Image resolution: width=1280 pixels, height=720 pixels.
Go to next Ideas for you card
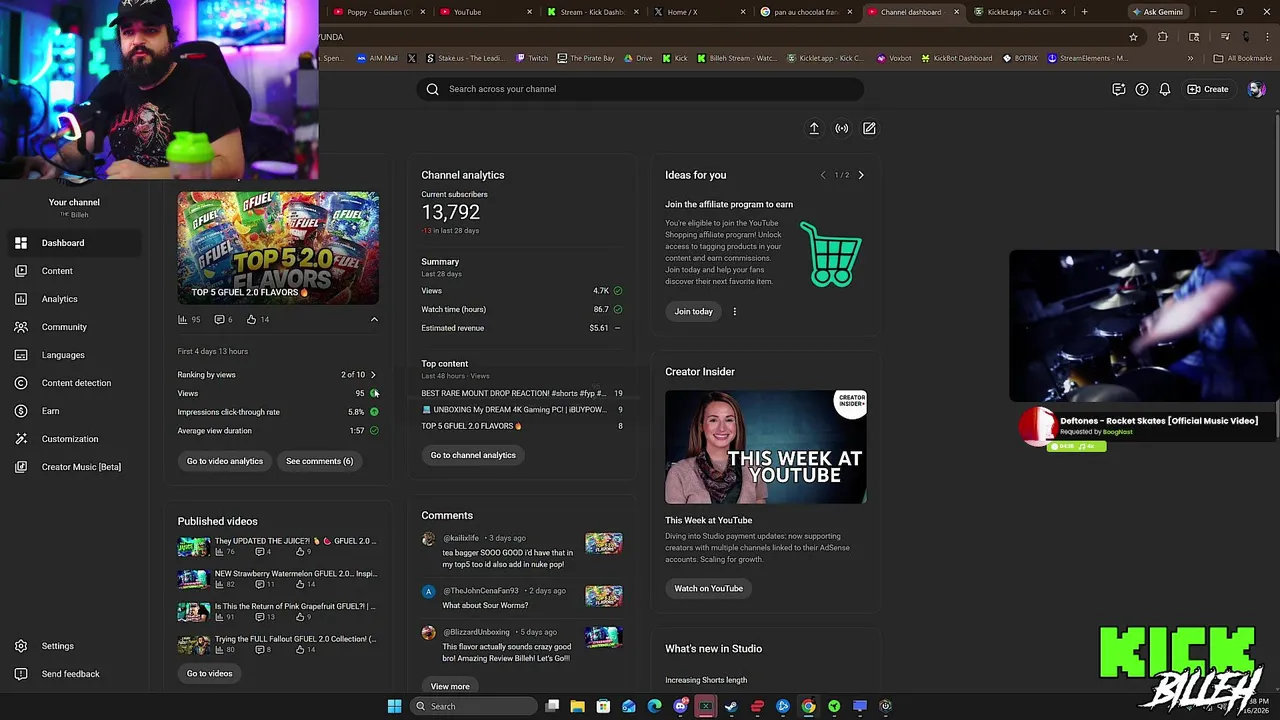click(861, 175)
